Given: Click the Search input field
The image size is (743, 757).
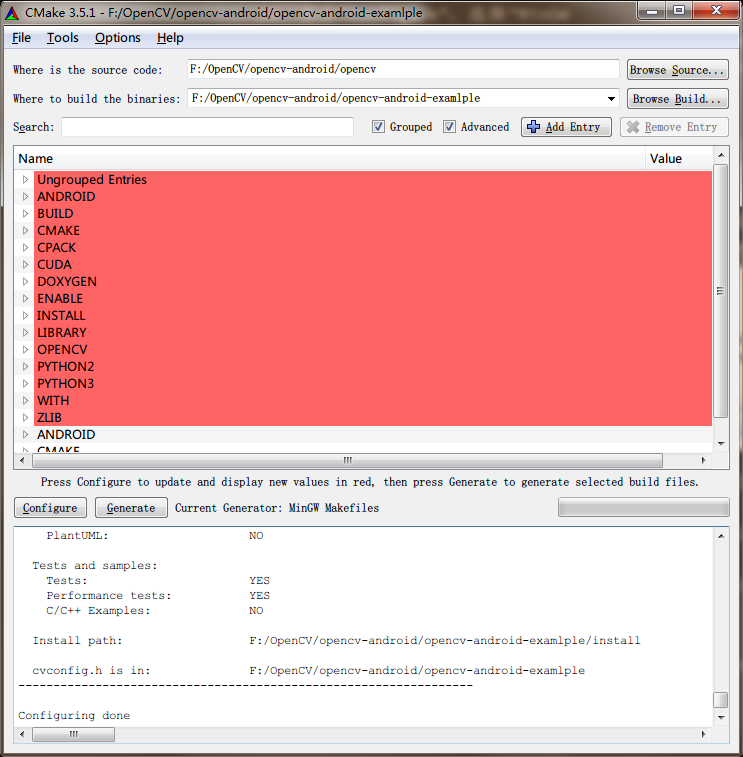Looking at the screenshot, I should [x=208, y=127].
